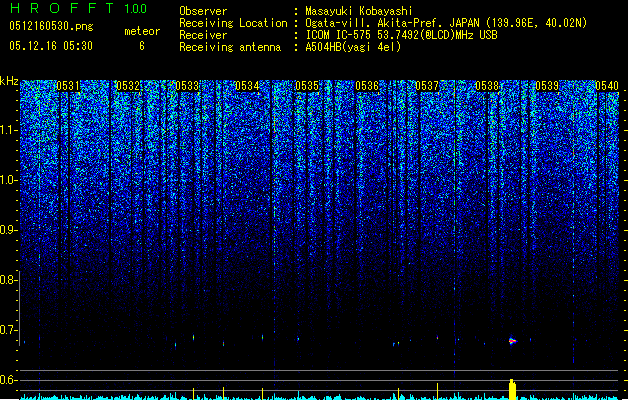Image resolution: width=629 pixels, height=400 pixels.
Task: Select the file name 0512160530.png
Action: pos(51,26)
